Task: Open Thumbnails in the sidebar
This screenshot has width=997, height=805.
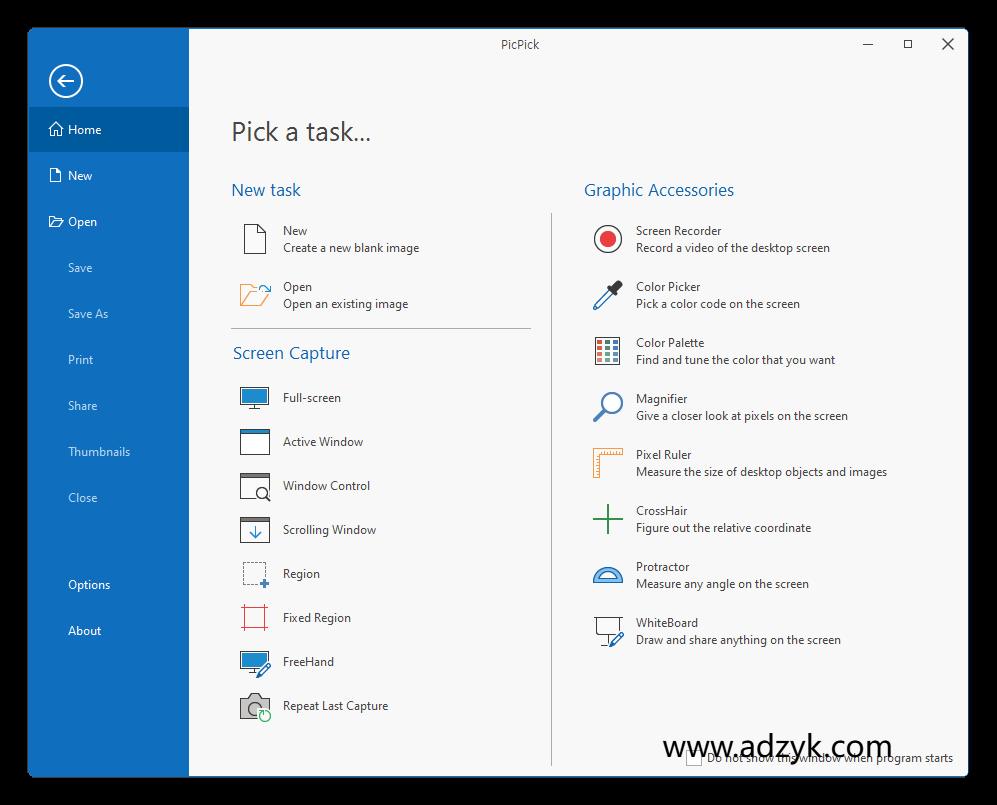Action: tap(108, 451)
